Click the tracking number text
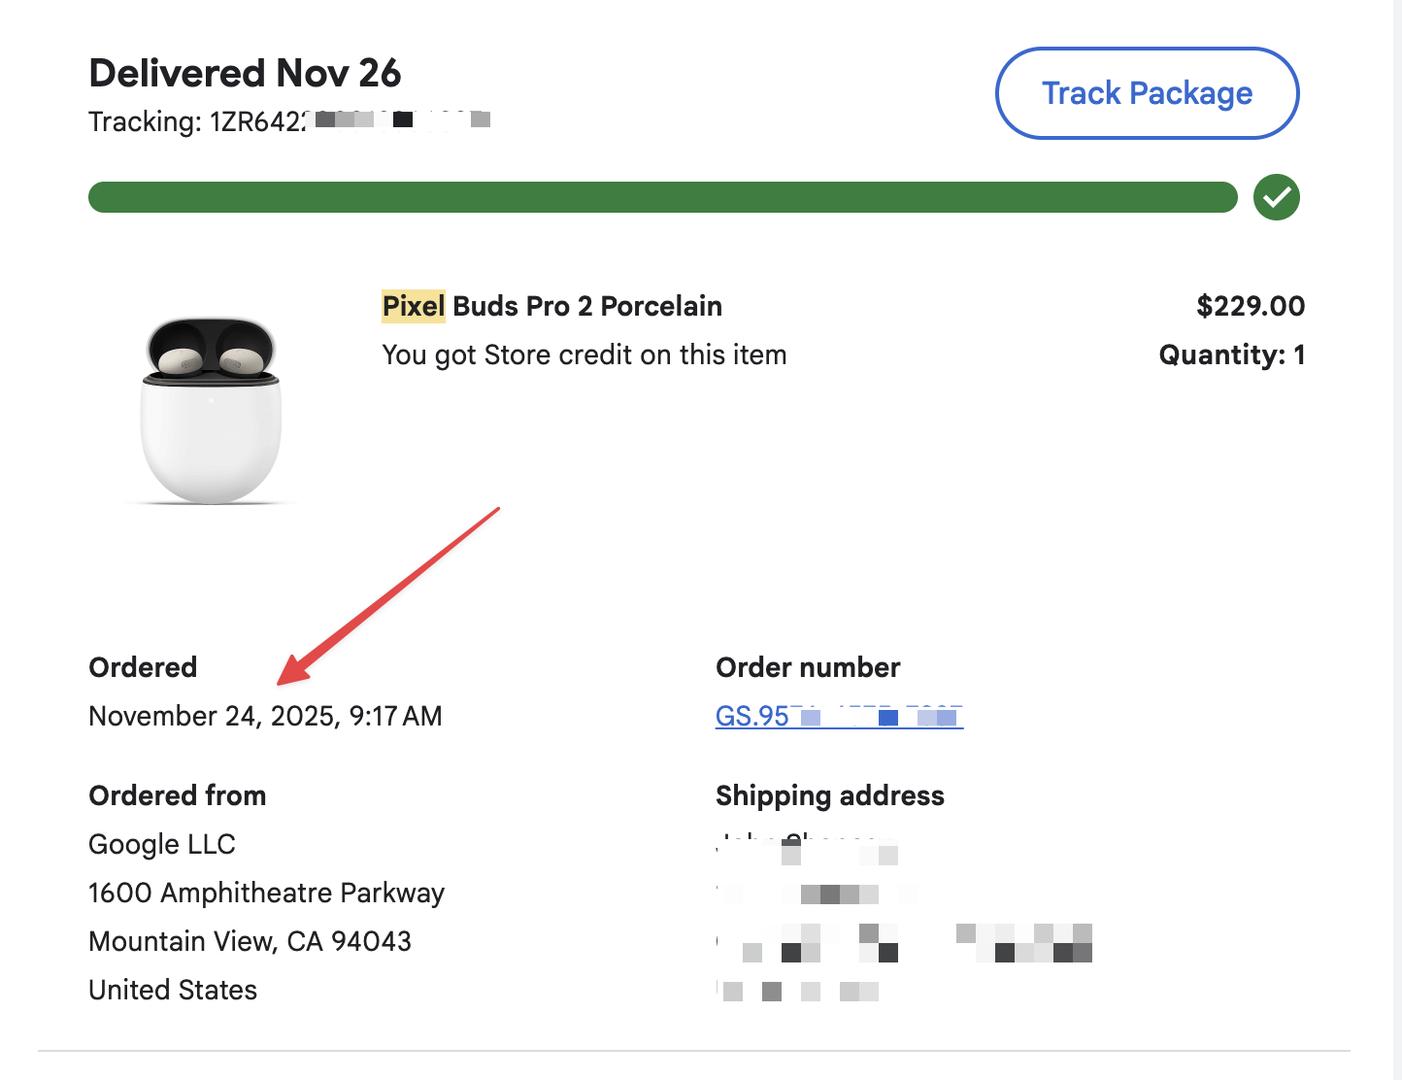The width and height of the screenshot is (1402, 1080). (288, 122)
